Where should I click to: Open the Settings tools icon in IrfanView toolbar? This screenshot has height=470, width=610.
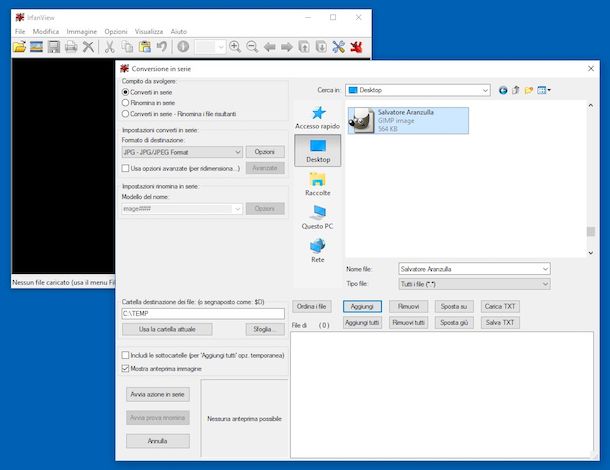pyautogui.click(x=338, y=47)
